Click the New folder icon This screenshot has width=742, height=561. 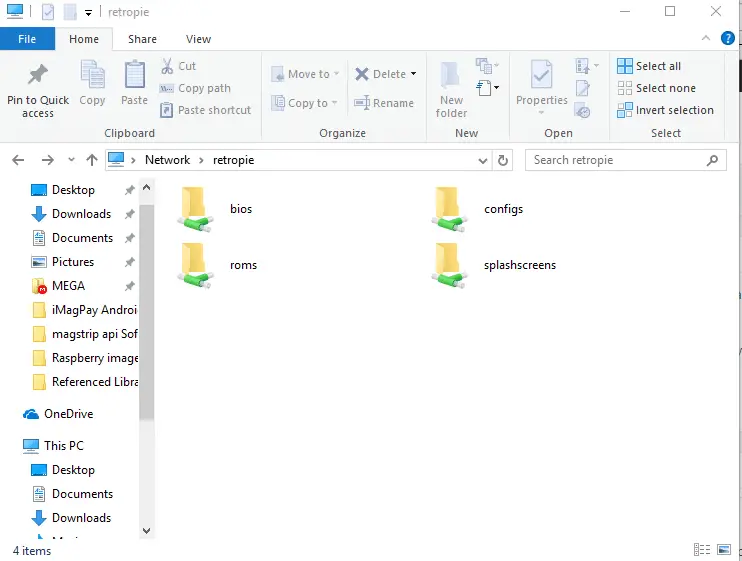450,76
